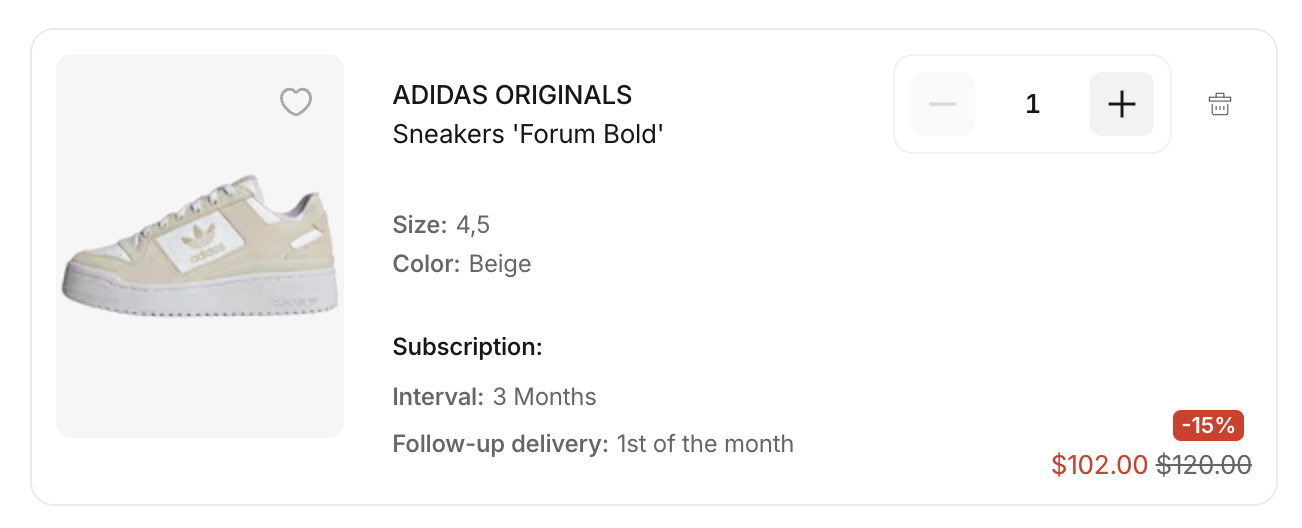Click the Subscription heading
This screenshot has height=528, width=1302.
point(467,347)
